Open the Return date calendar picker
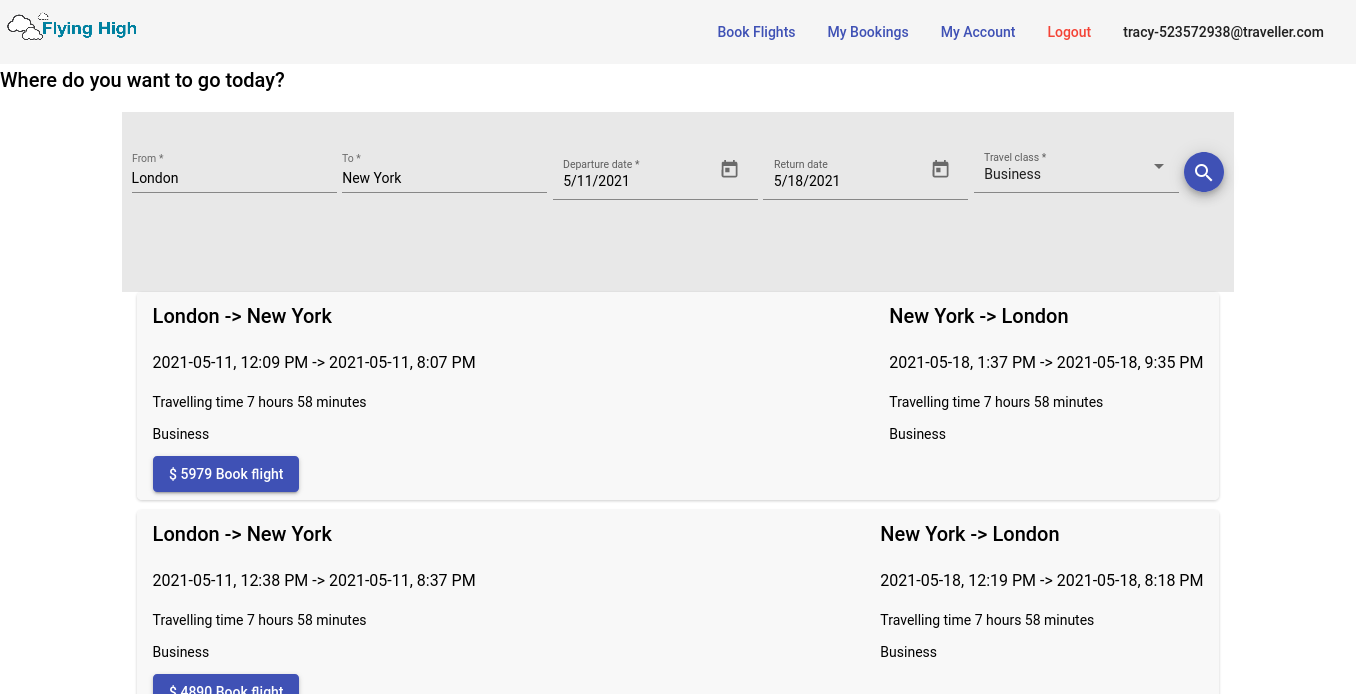The height and width of the screenshot is (694, 1366). click(940, 170)
